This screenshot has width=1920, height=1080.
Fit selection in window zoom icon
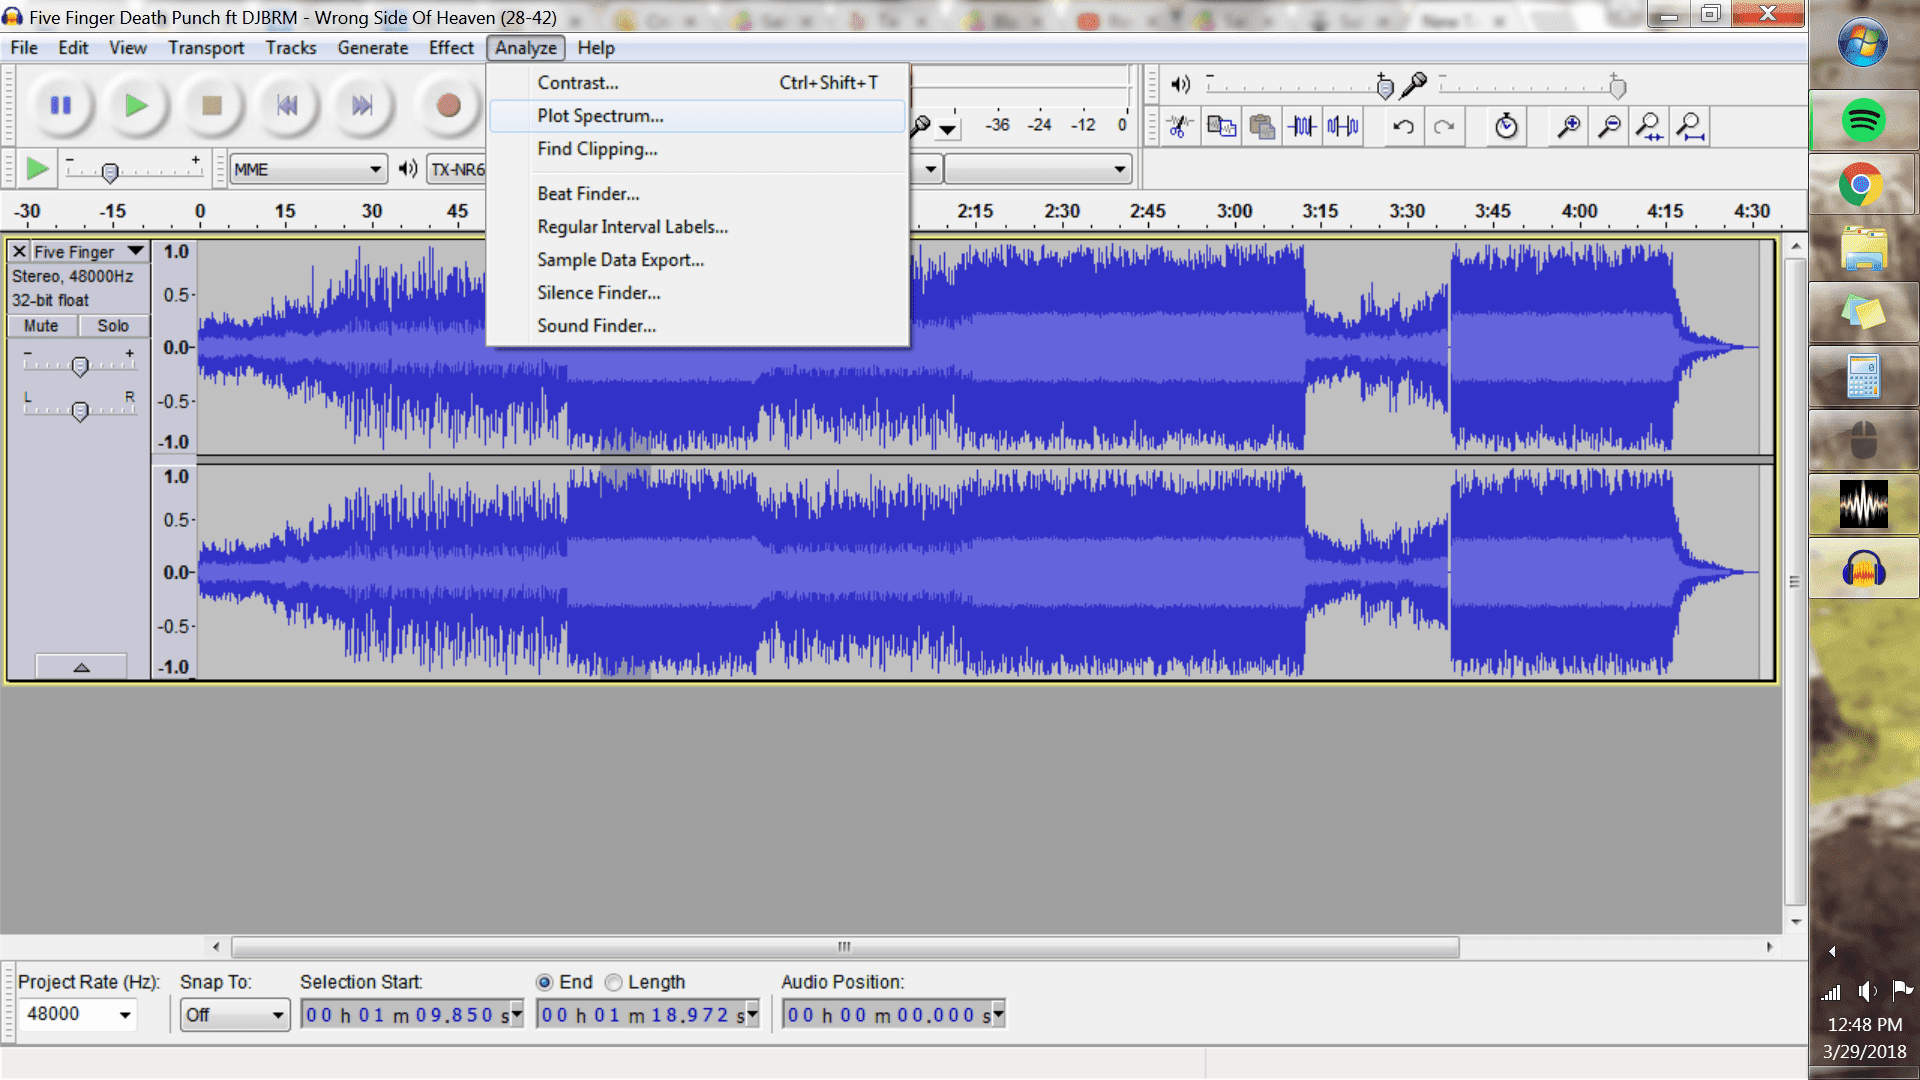point(1650,126)
